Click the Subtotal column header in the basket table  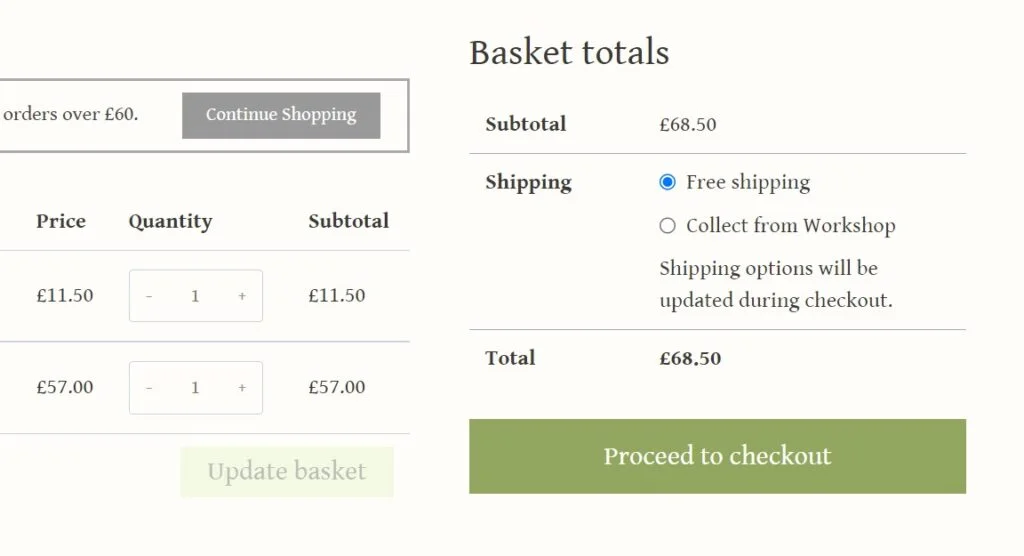click(x=348, y=221)
